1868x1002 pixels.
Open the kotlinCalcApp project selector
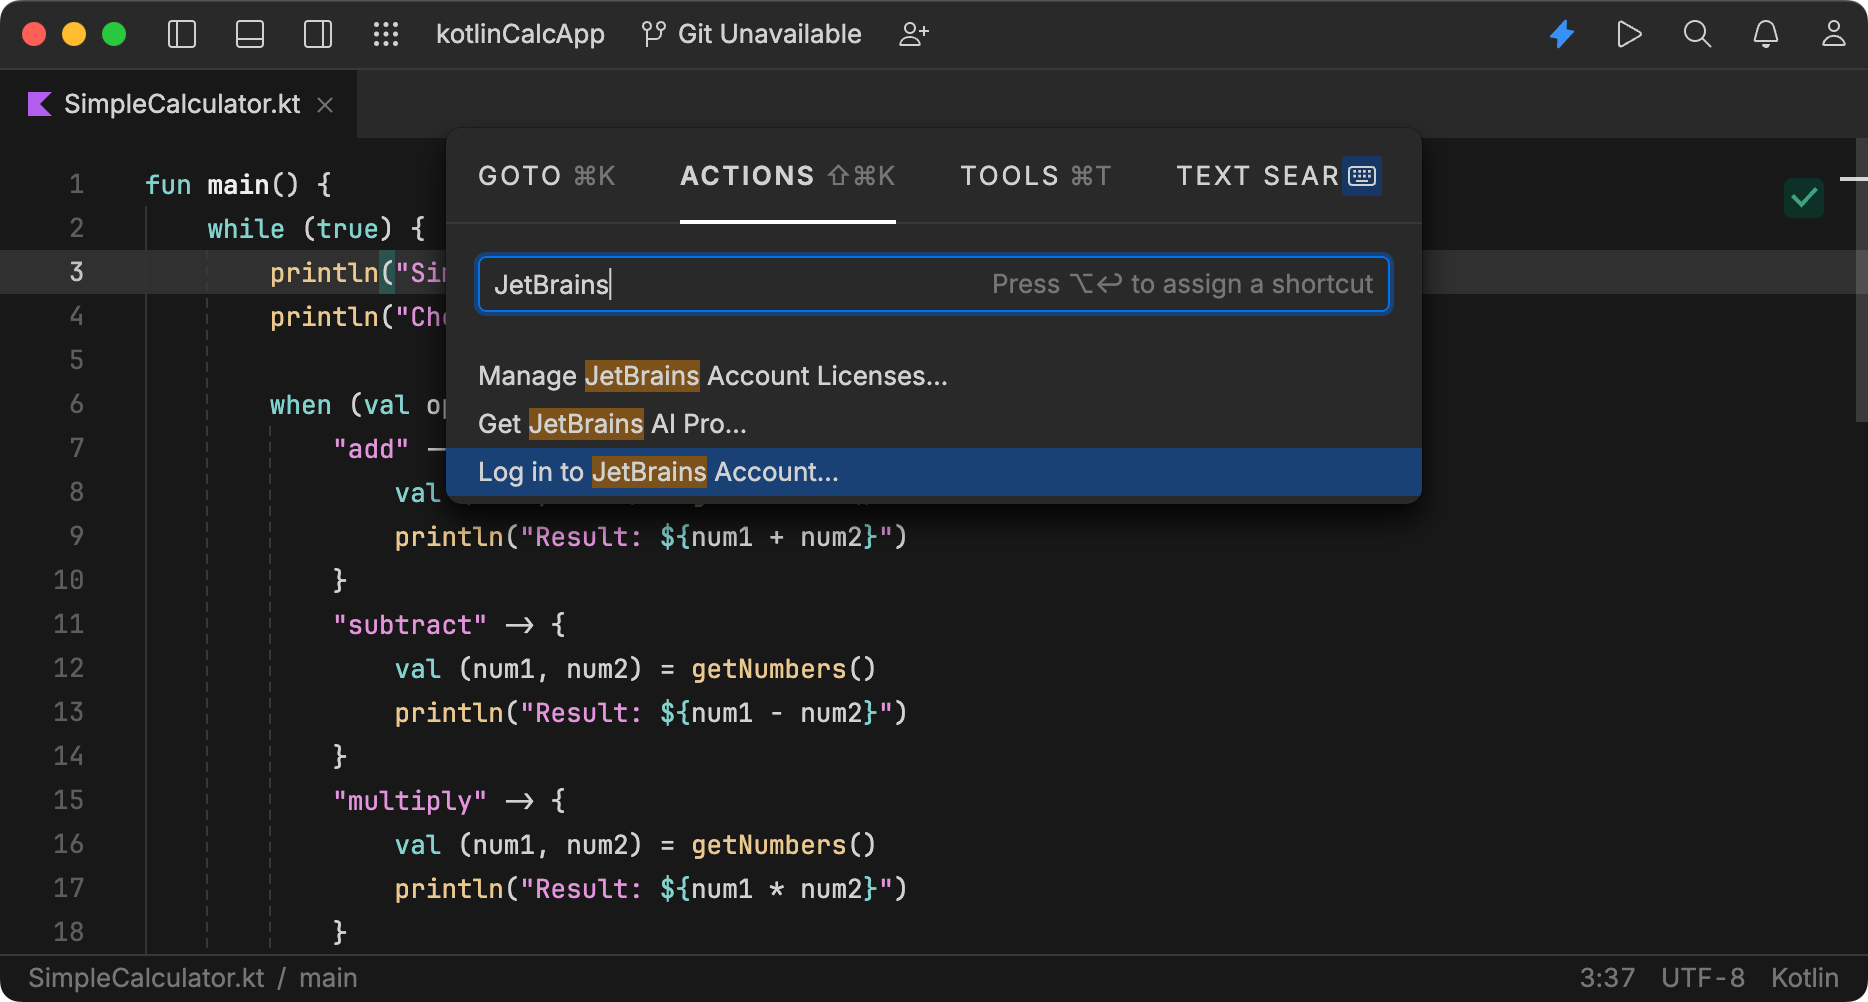click(520, 33)
